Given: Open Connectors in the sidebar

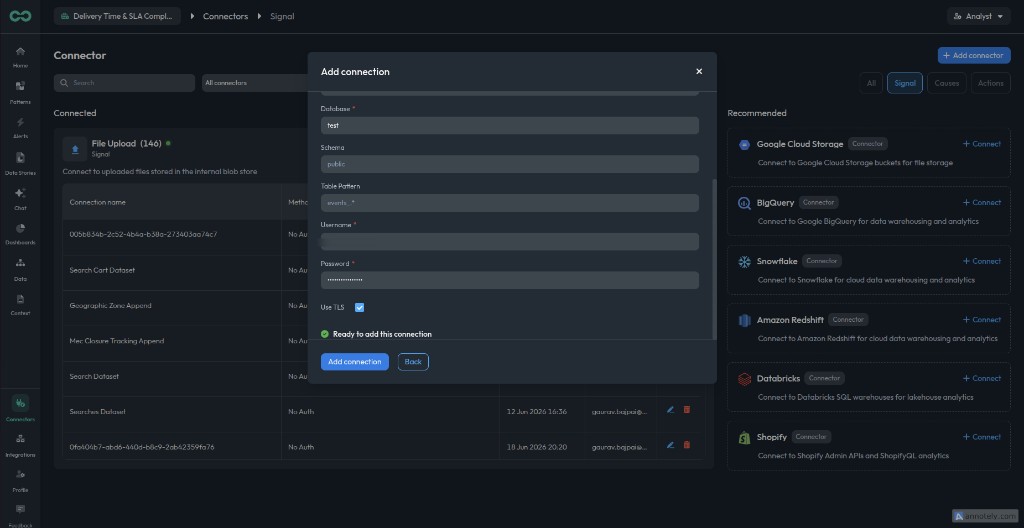Looking at the screenshot, I should (20, 409).
